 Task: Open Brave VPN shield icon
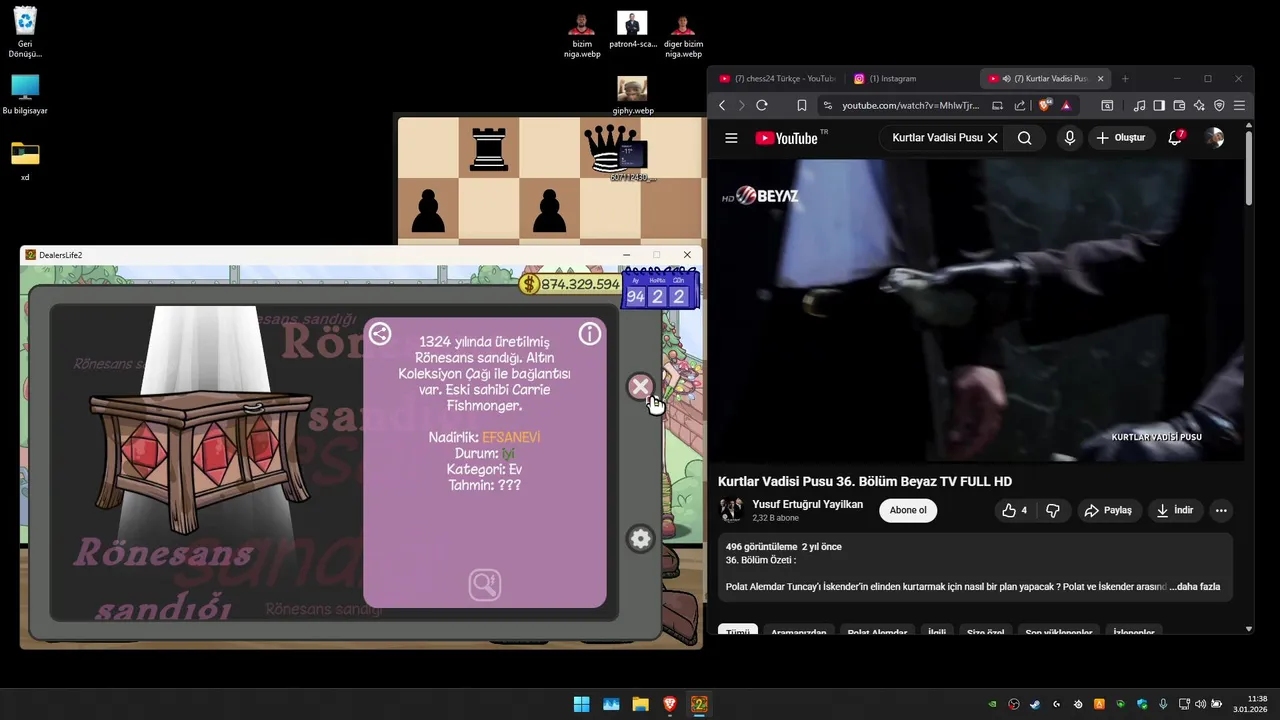point(1219,105)
